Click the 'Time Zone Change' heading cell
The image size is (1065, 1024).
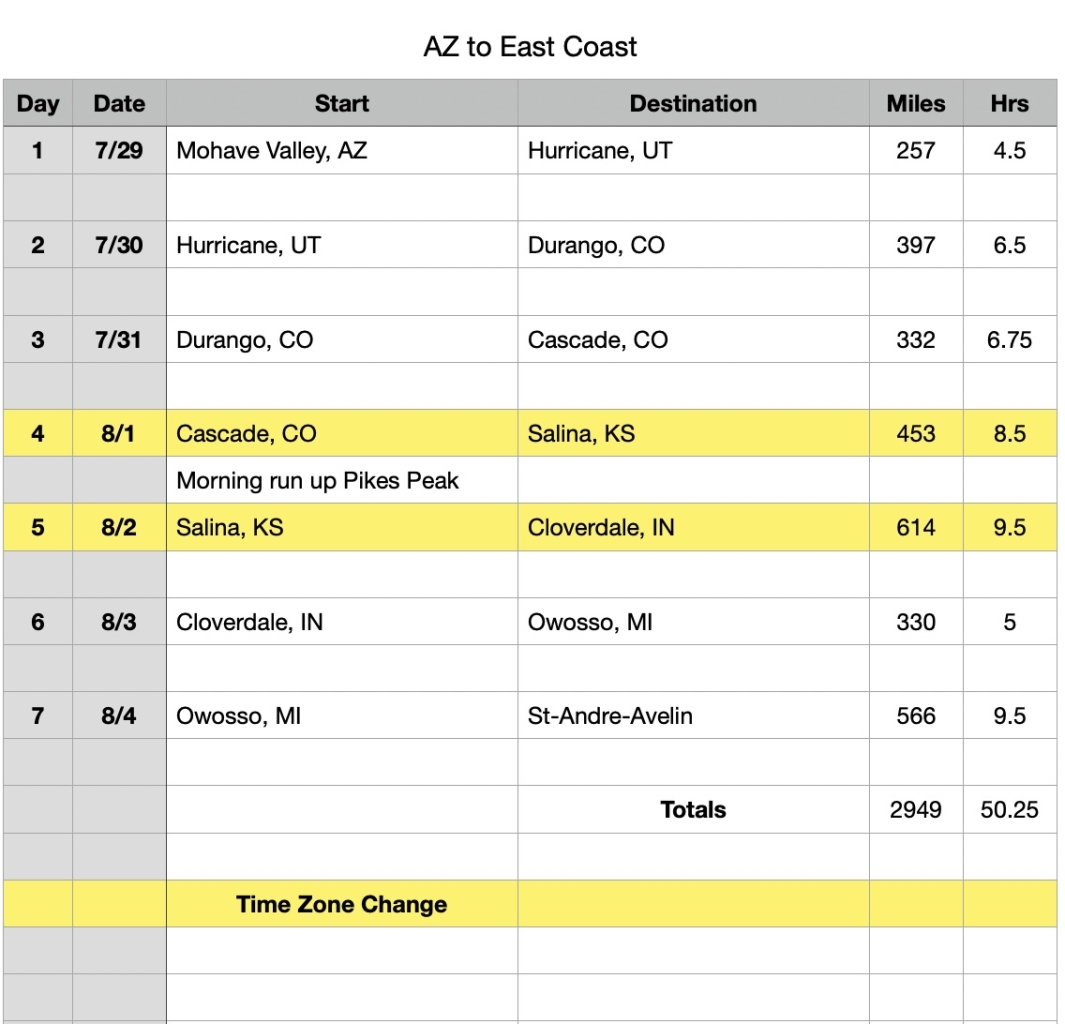coord(341,905)
